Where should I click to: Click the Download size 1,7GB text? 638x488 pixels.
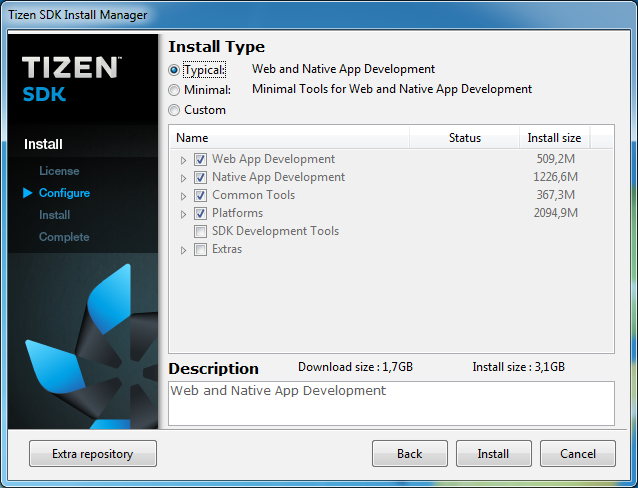(355, 367)
